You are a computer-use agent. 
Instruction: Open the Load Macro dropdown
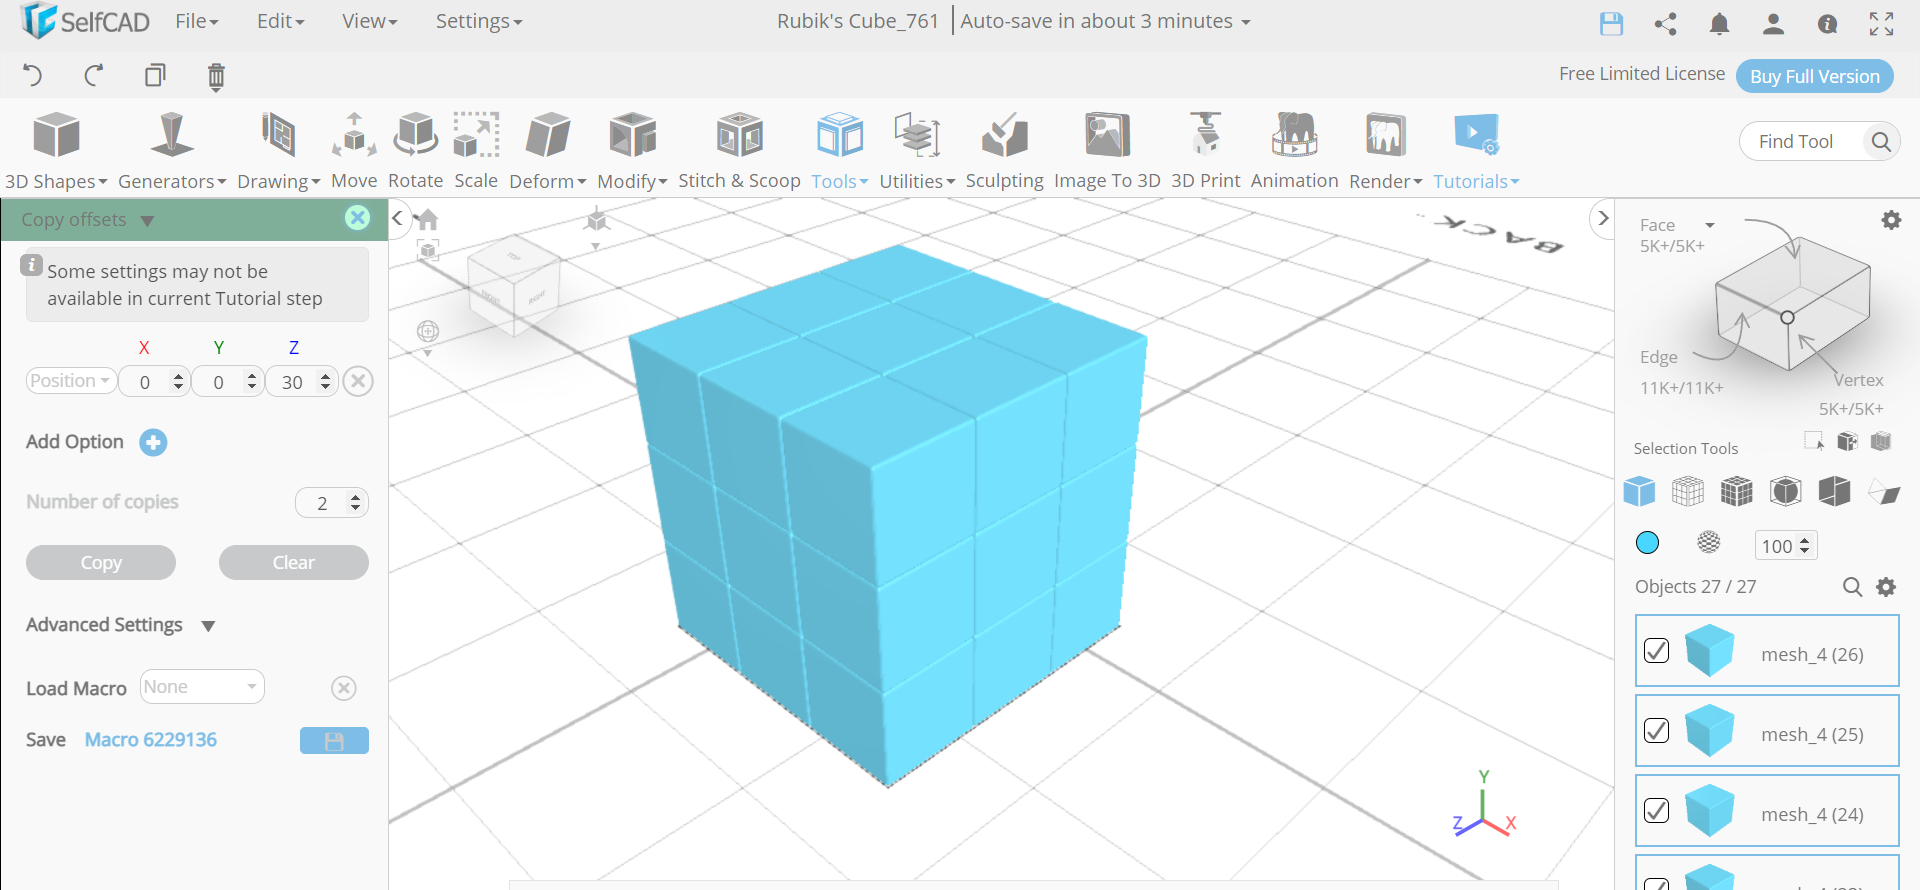pyautogui.click(x=202, y=687)
